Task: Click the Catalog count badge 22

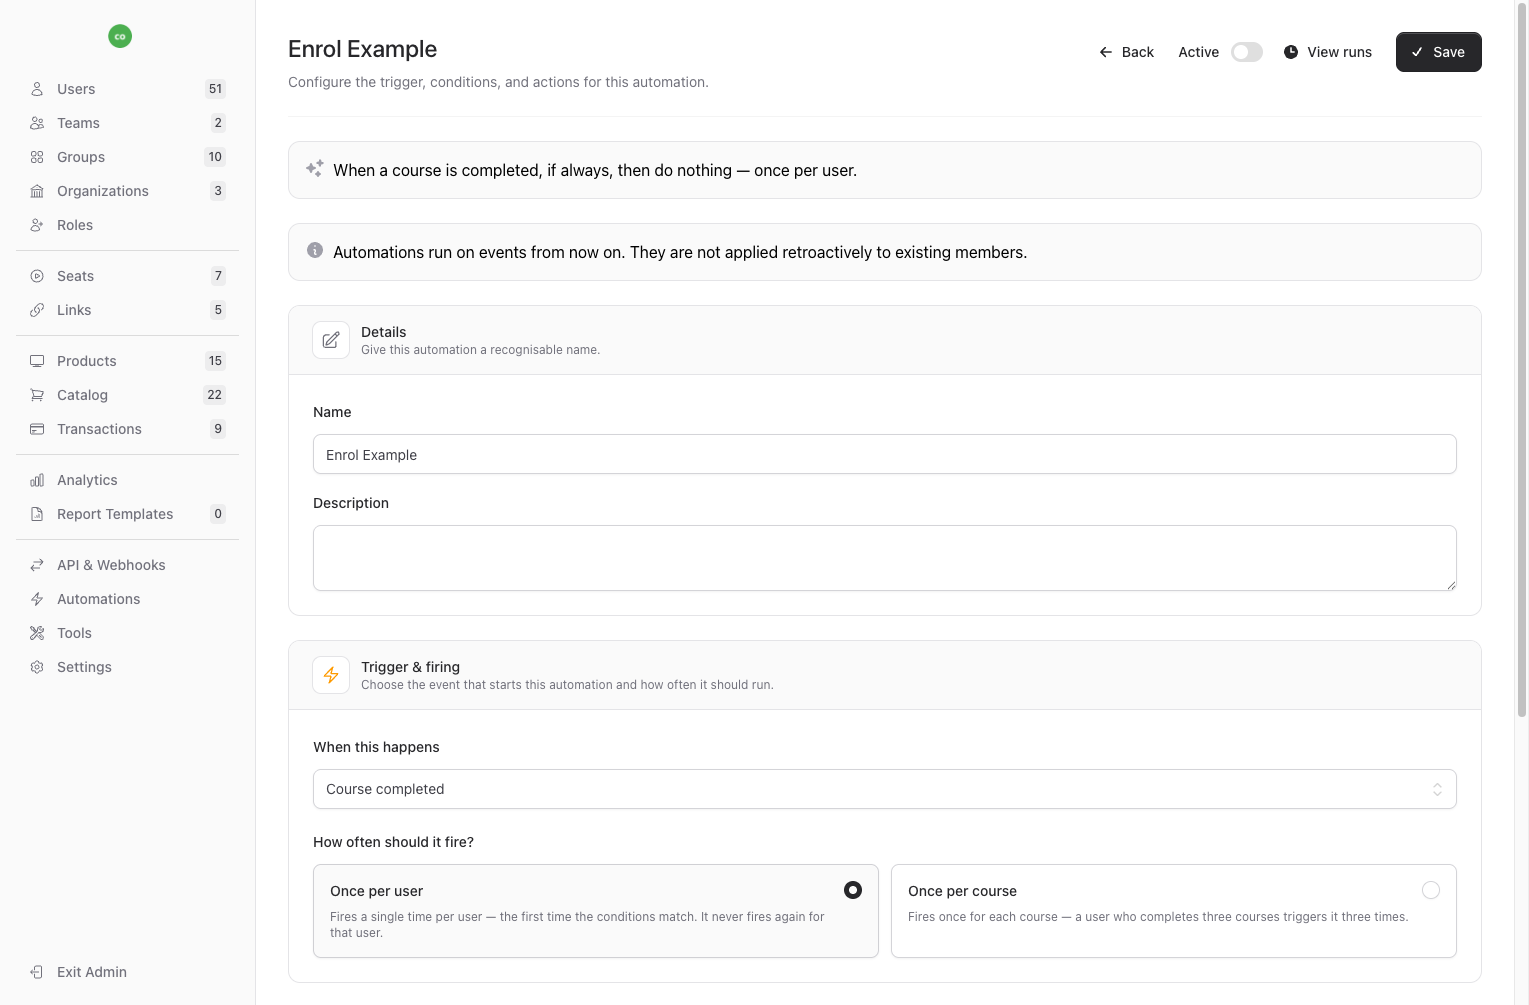Action: pos(214,395)
